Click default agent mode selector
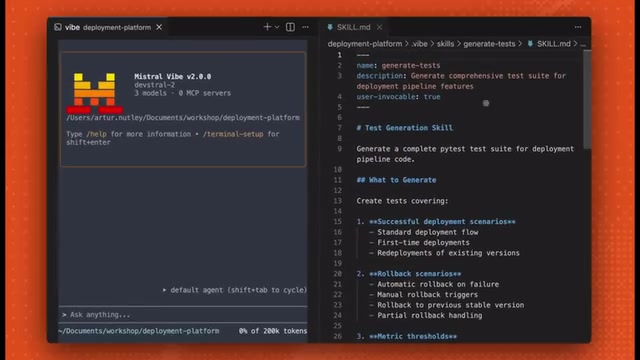640x360 pixels. point(235,290)
